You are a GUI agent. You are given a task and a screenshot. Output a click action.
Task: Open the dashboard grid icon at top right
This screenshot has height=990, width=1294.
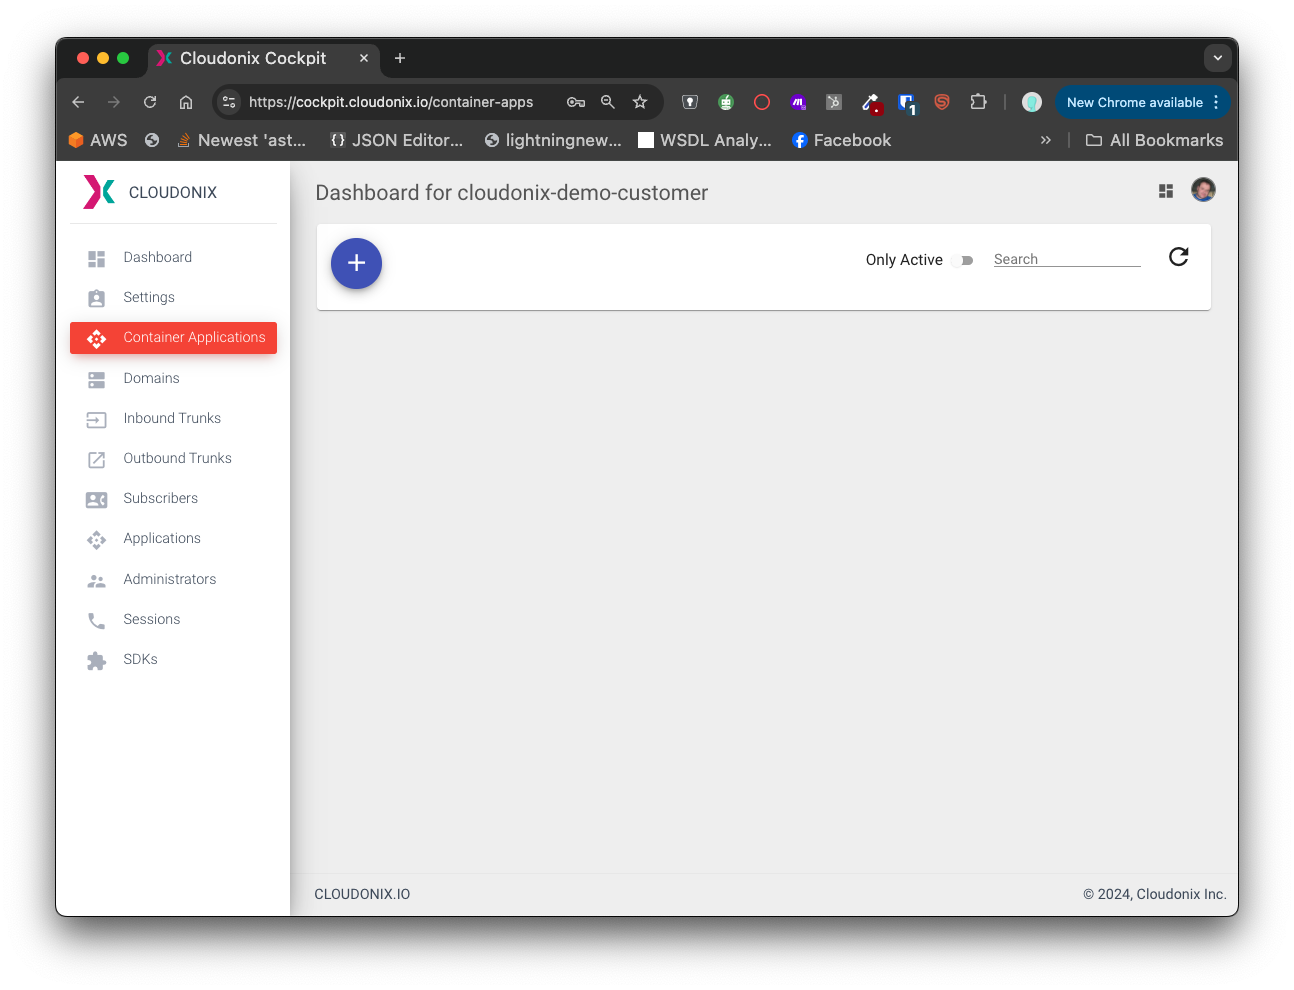coord(1165,191)
